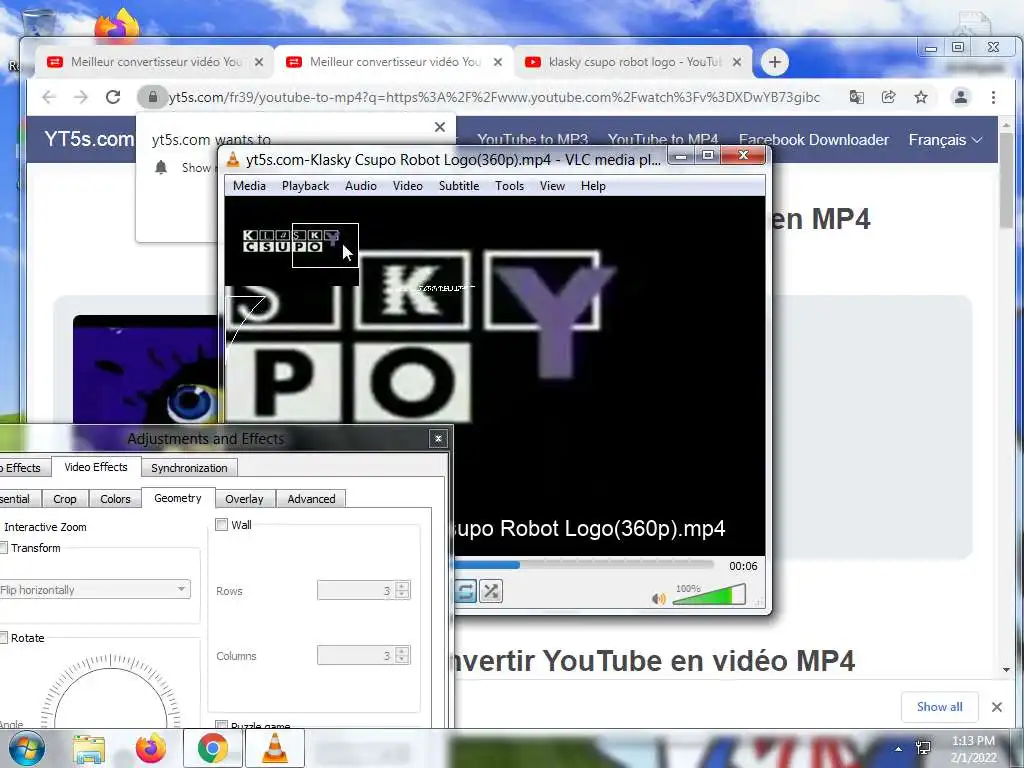
Task: Enable the Rotate checkbox
Action: (3, 638)
